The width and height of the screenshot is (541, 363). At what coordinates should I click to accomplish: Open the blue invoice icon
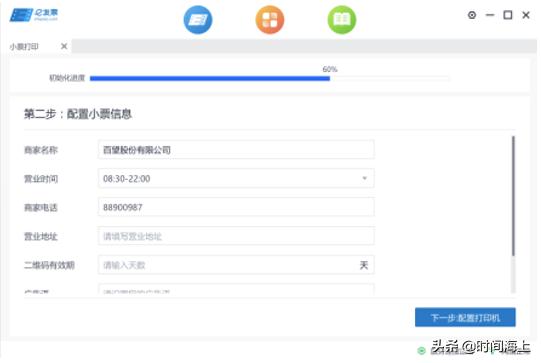tap(198, 20)
